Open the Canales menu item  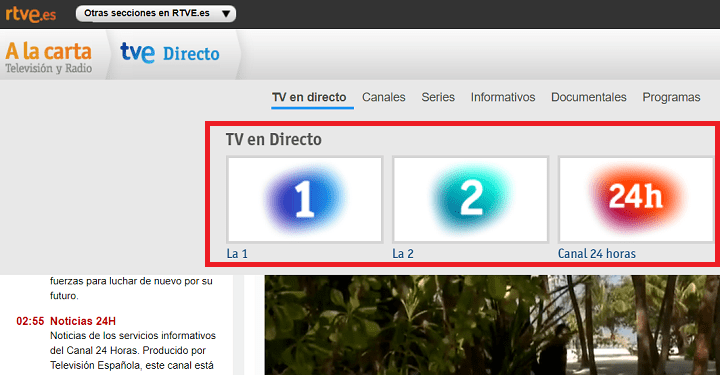(383, 97)
